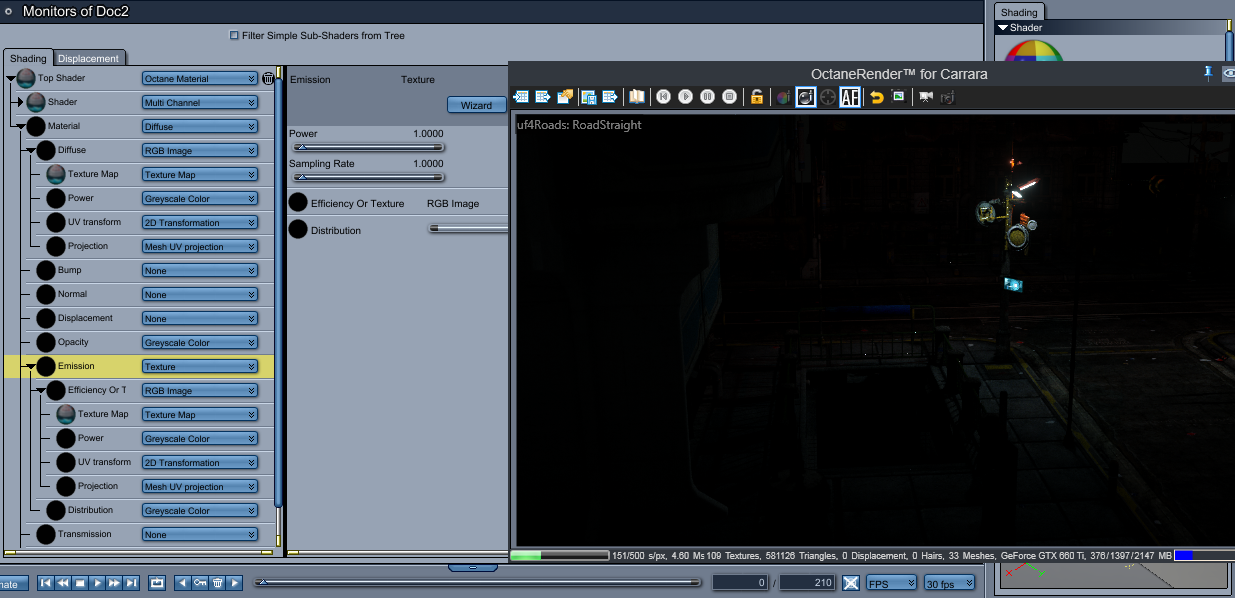Viewport: 1235px width, 598px height.
Task: Pause the Octane render
Action: 707,97
